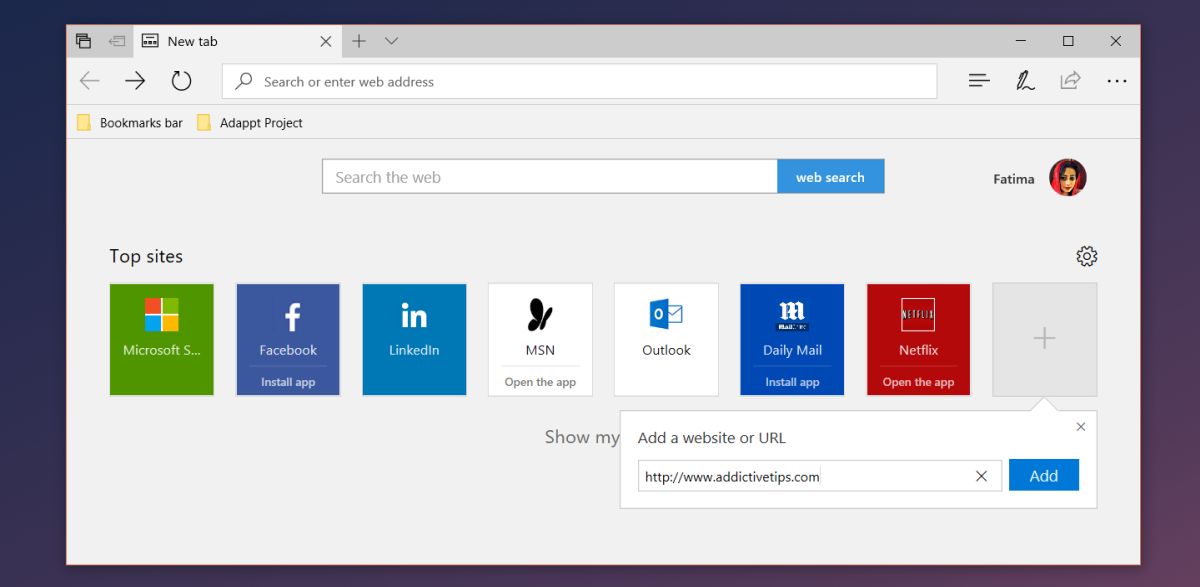Click Open the app under MSN
Viewport: 1200px width, 587px height.
tap(540, 382)
